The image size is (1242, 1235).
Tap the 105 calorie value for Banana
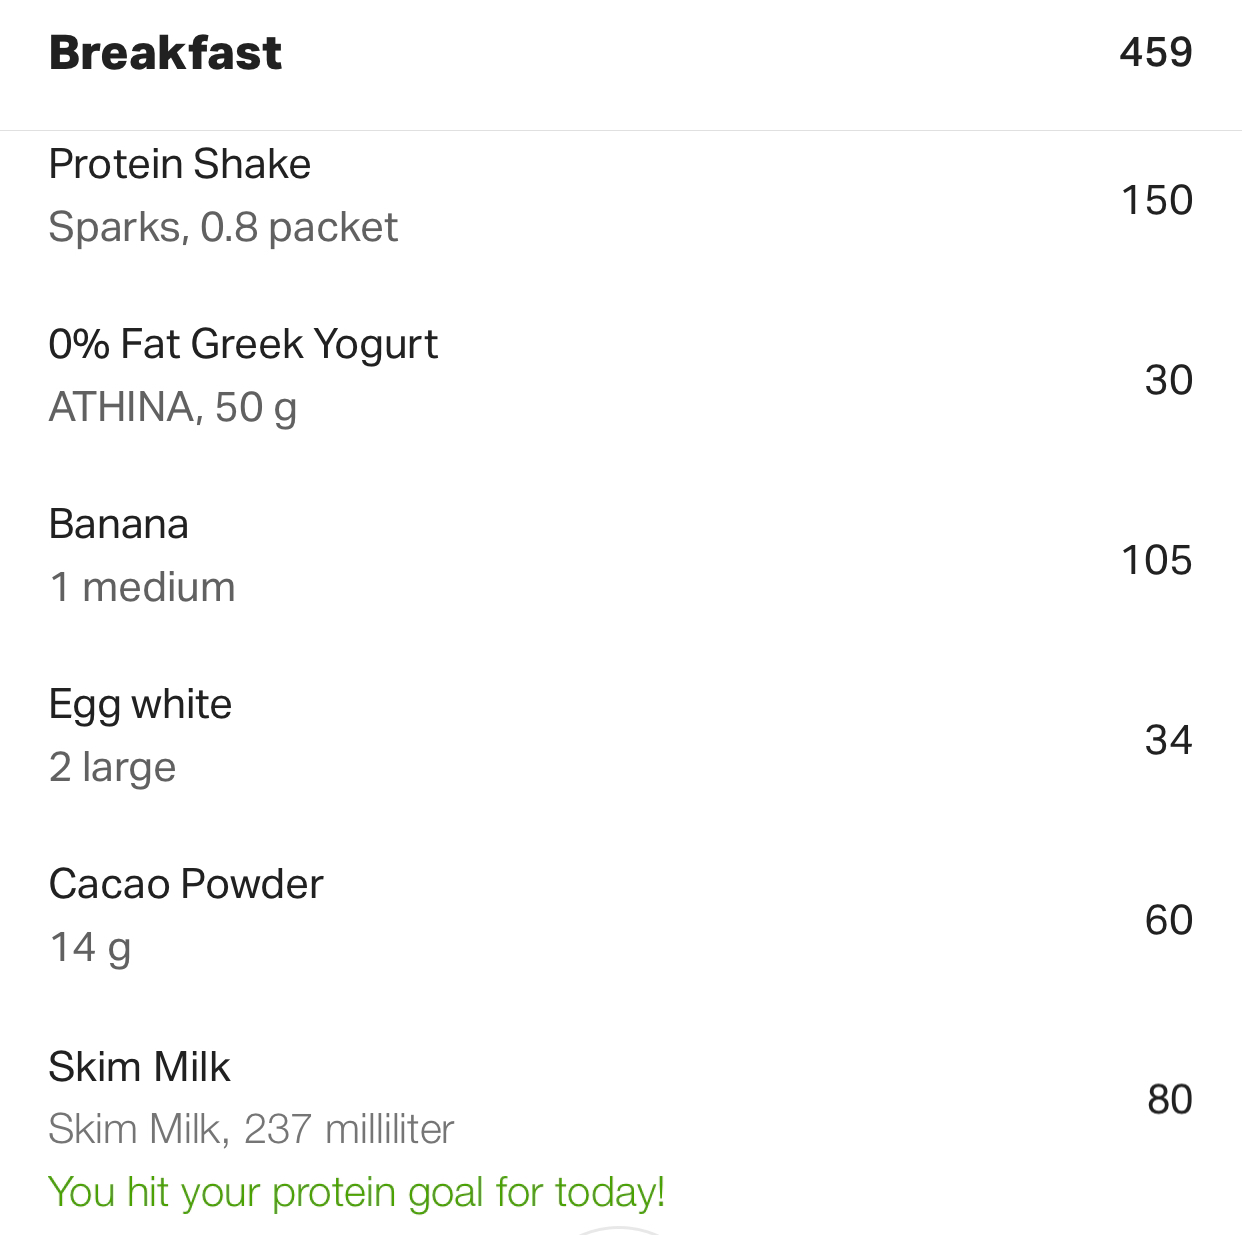point(1157,560)
